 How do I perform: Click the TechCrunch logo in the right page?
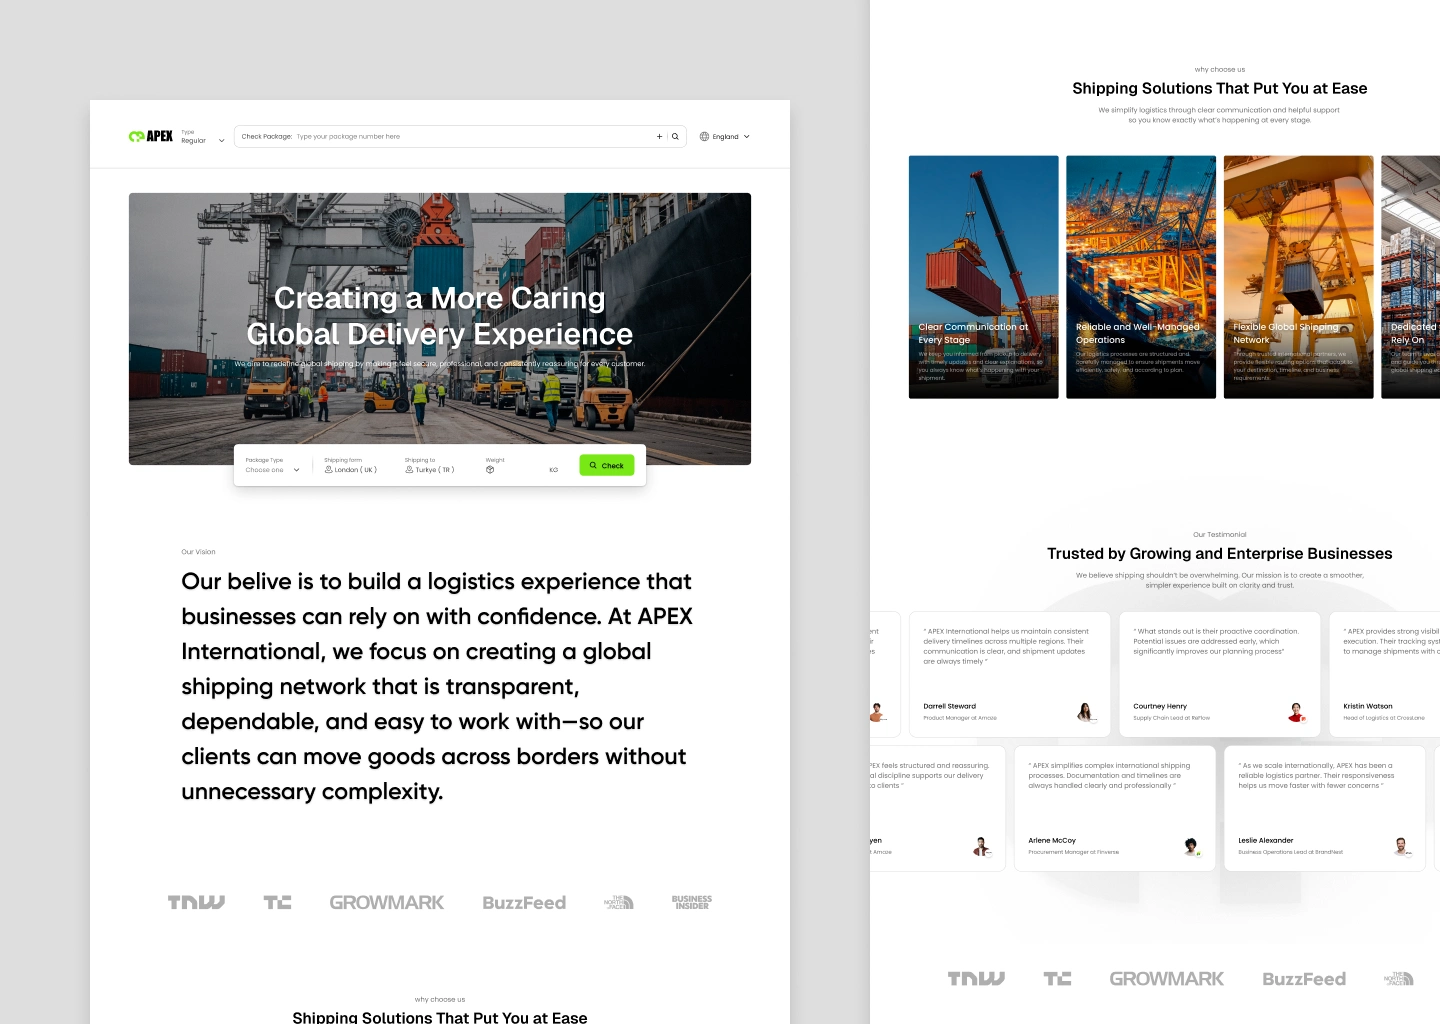pos(1058,978)
